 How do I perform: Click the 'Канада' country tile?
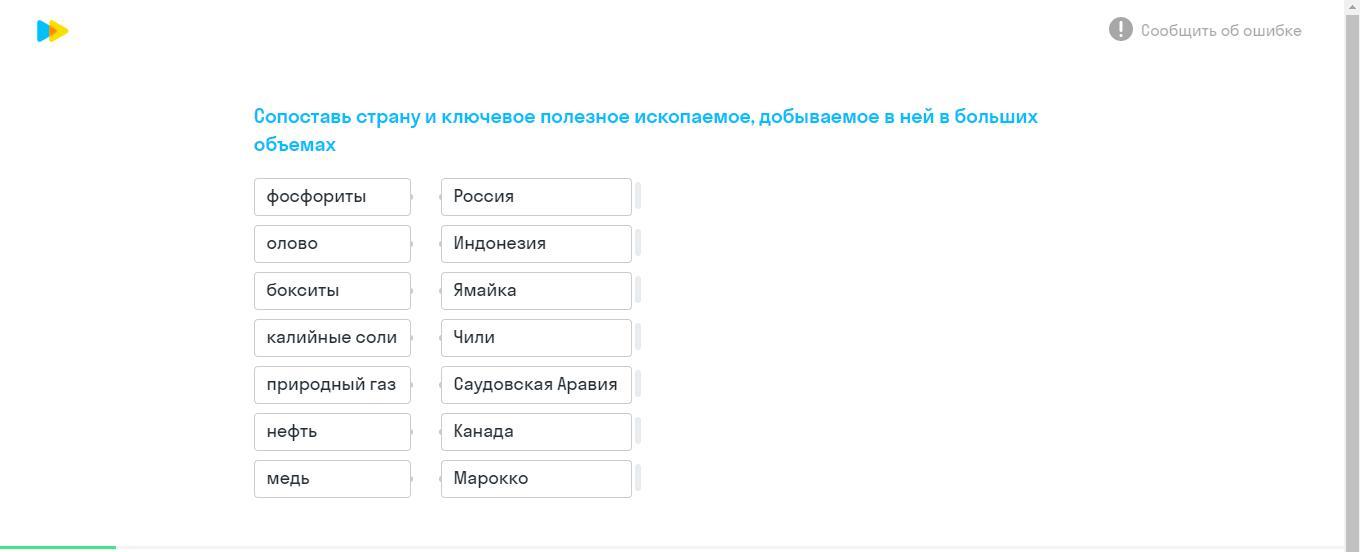tap(536, 432)
